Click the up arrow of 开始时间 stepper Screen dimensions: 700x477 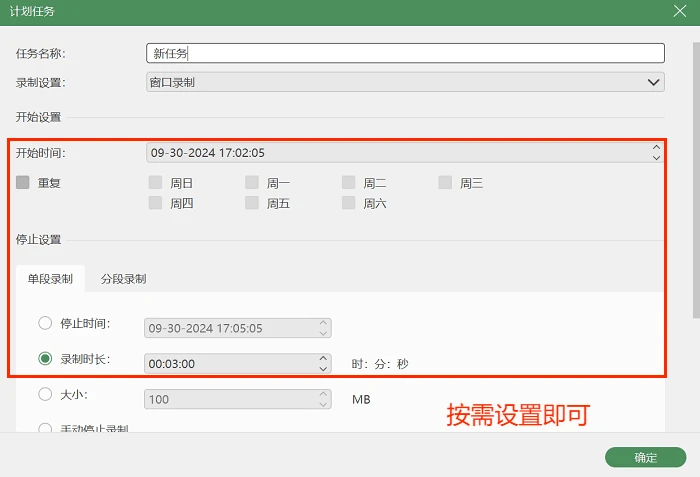tap(656, 147)
